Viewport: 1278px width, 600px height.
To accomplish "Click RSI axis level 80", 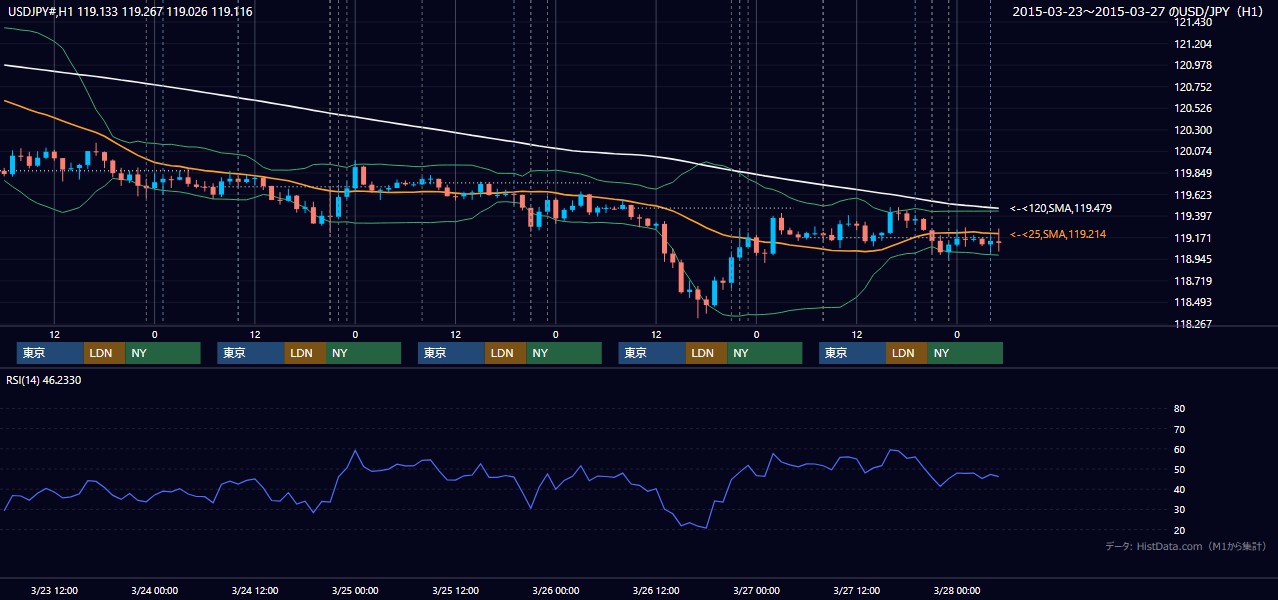I will 1179,409.
